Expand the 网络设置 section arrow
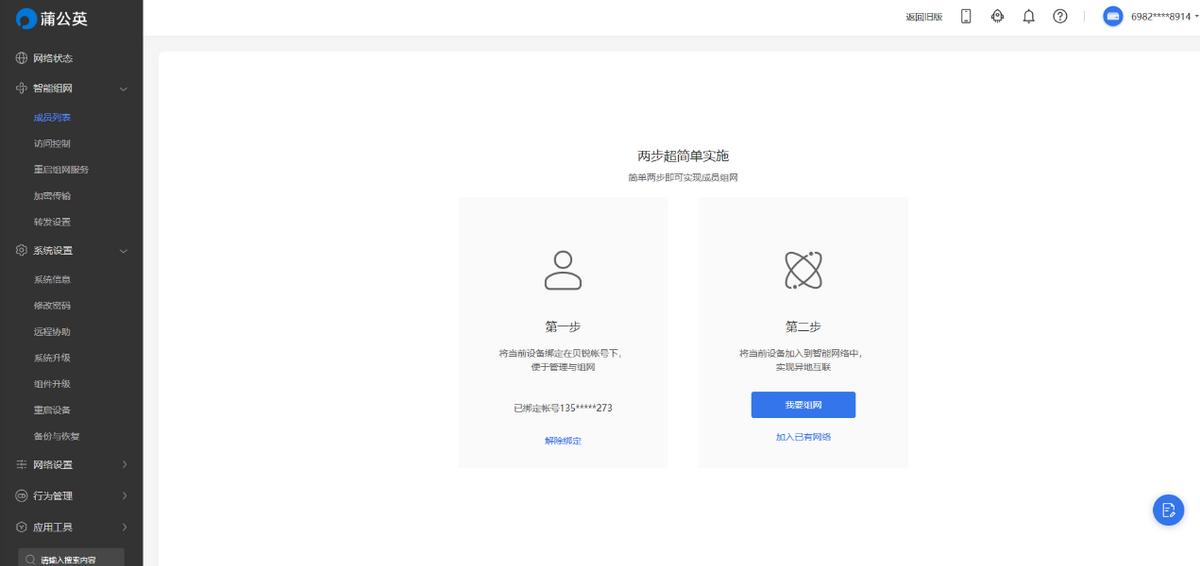Image resolution: width=1200 pixels, height=566 pixels. 124,464
